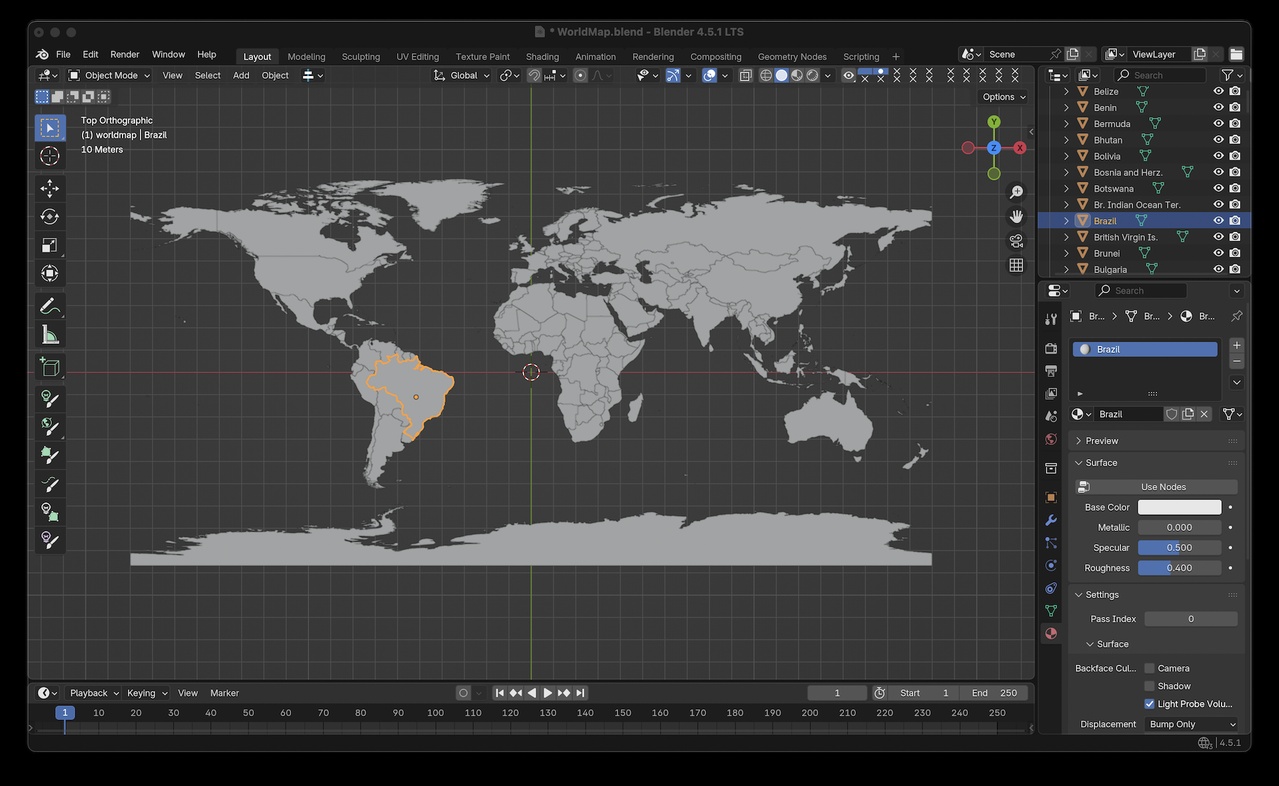Click the red X axis gizmo
This screenshot has height=786, width=1279.
[x=1020, y=148]
